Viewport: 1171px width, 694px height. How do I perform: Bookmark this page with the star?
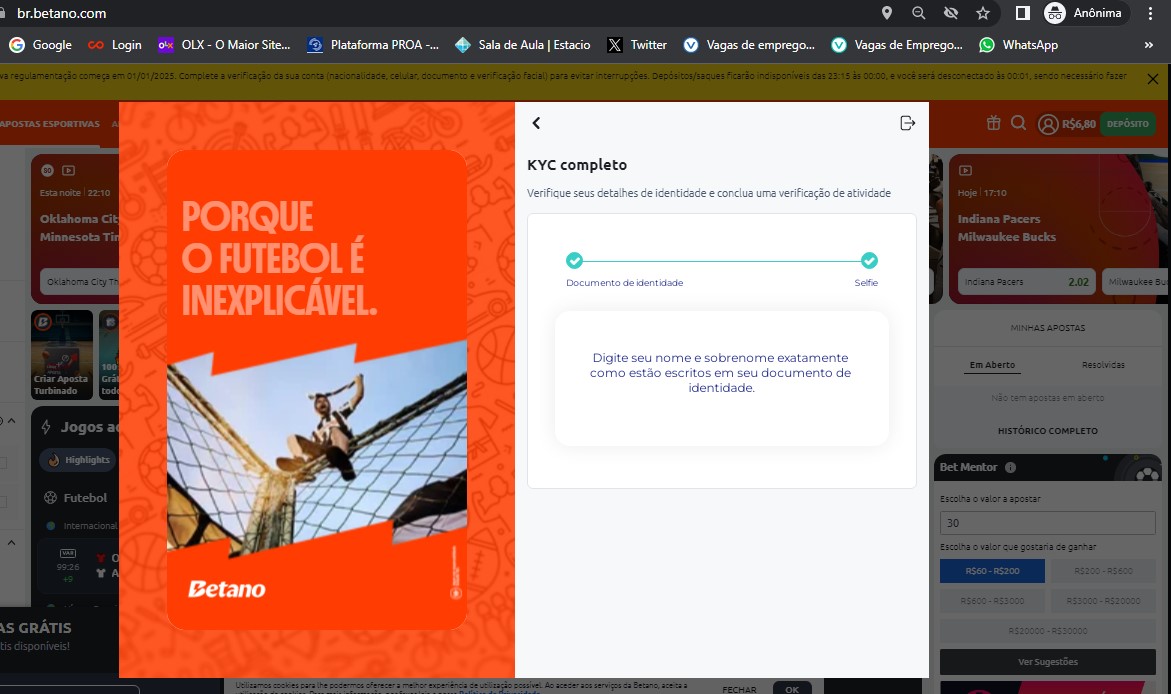(x=983, y=13)
